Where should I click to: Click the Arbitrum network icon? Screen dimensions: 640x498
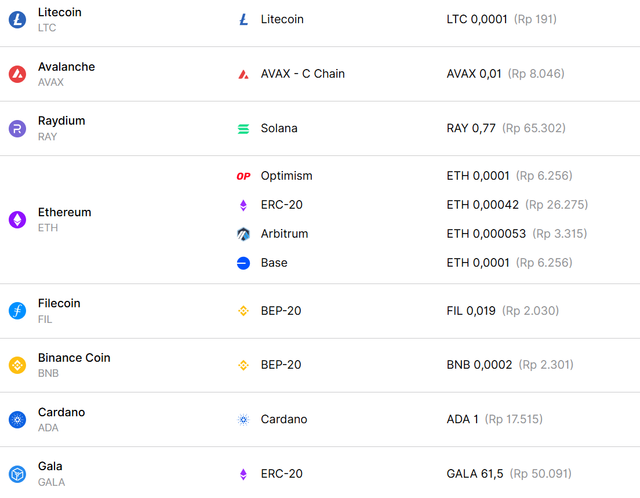tap(243, 234)
